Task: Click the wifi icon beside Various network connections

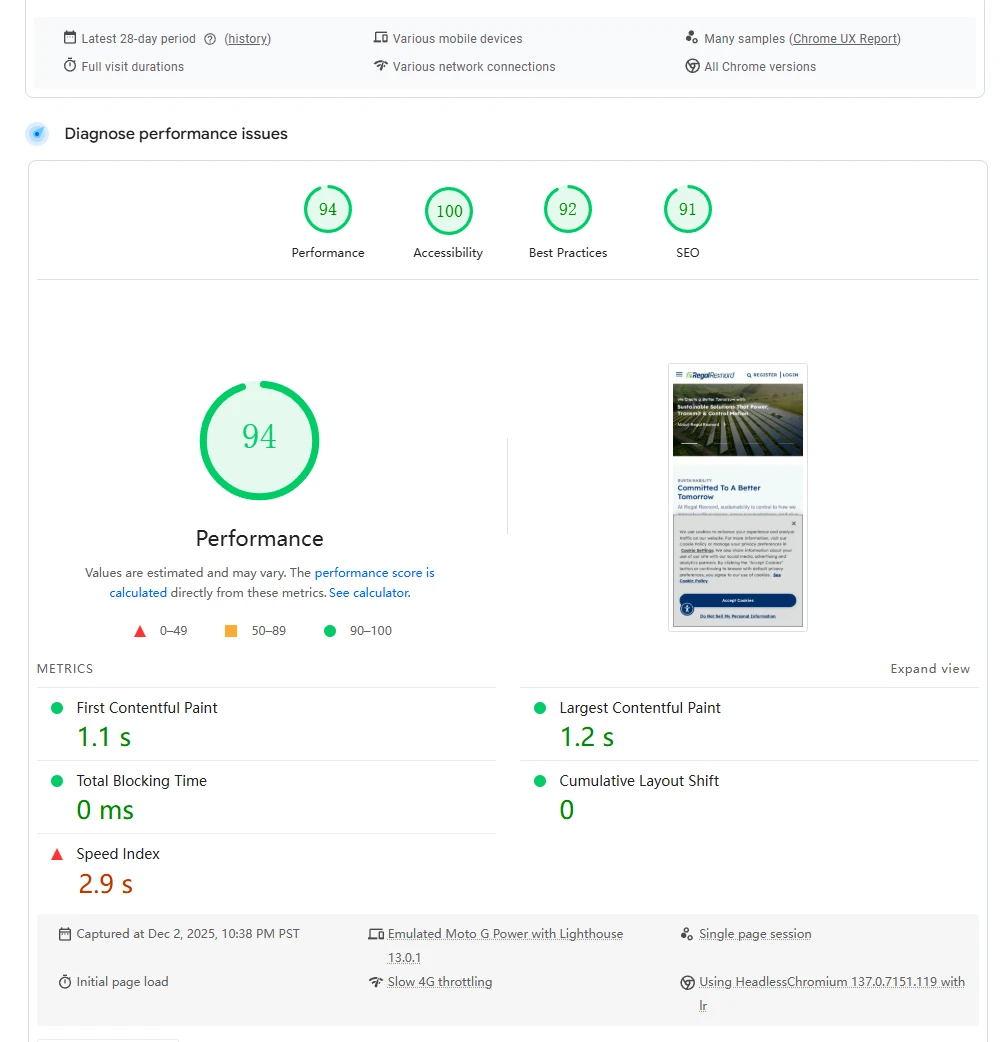Action: tap(380, 65)
